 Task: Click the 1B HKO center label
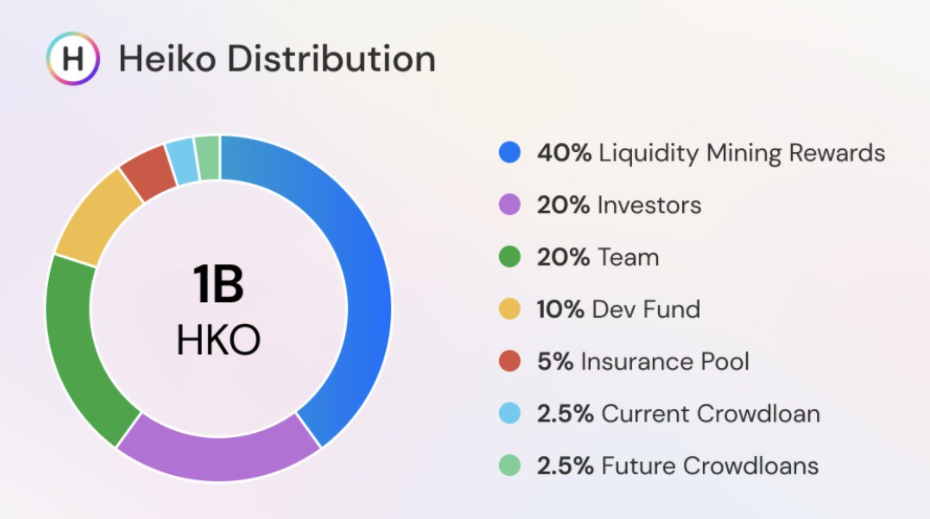coord(218,310)
